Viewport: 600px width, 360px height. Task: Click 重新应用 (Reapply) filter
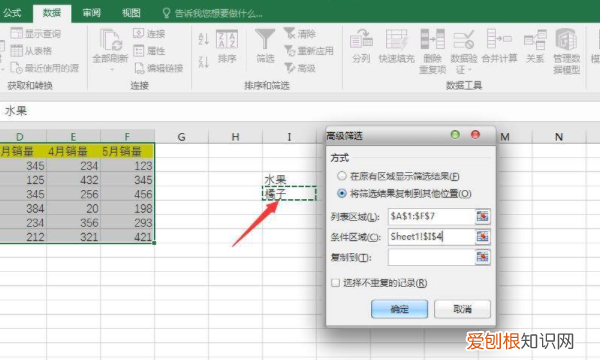(x=309, y=51)
